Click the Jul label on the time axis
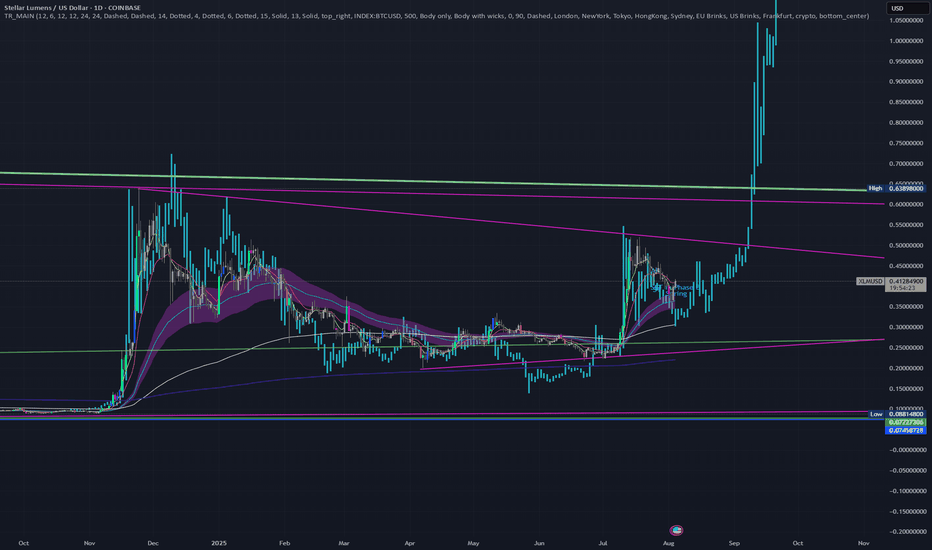This screenshot has width=932, height=550. pos(603,543)
